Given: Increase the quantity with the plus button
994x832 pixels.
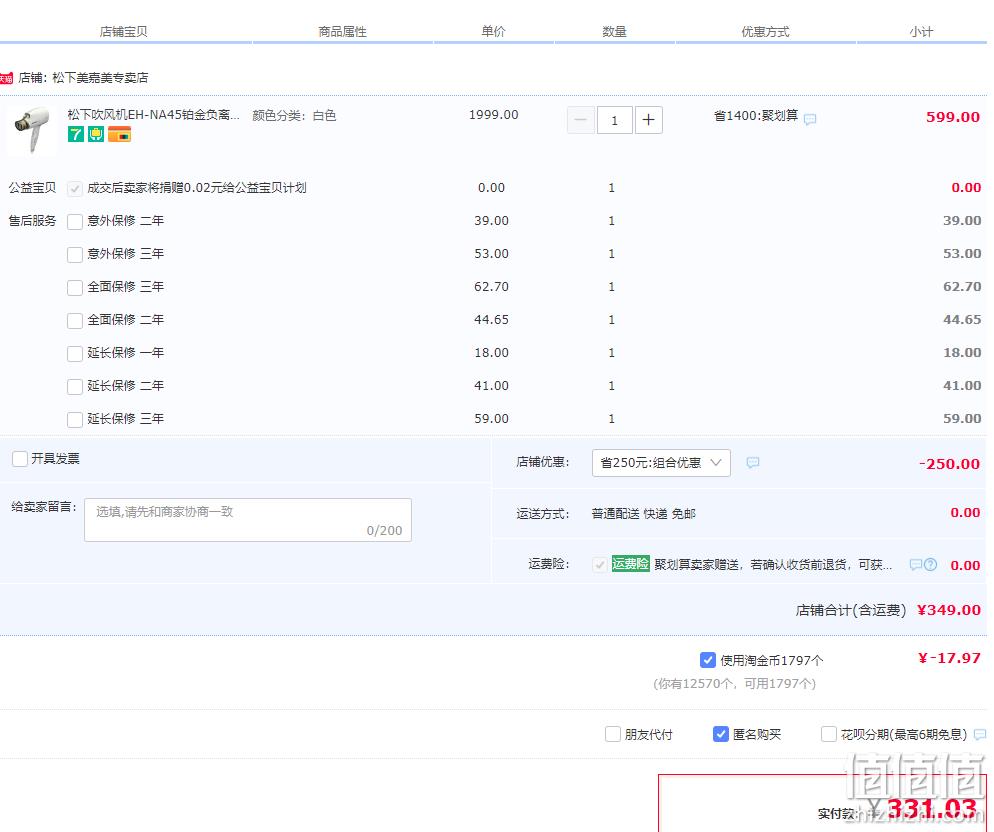Looking at the screenshot, I should click(x=649, y=120).
